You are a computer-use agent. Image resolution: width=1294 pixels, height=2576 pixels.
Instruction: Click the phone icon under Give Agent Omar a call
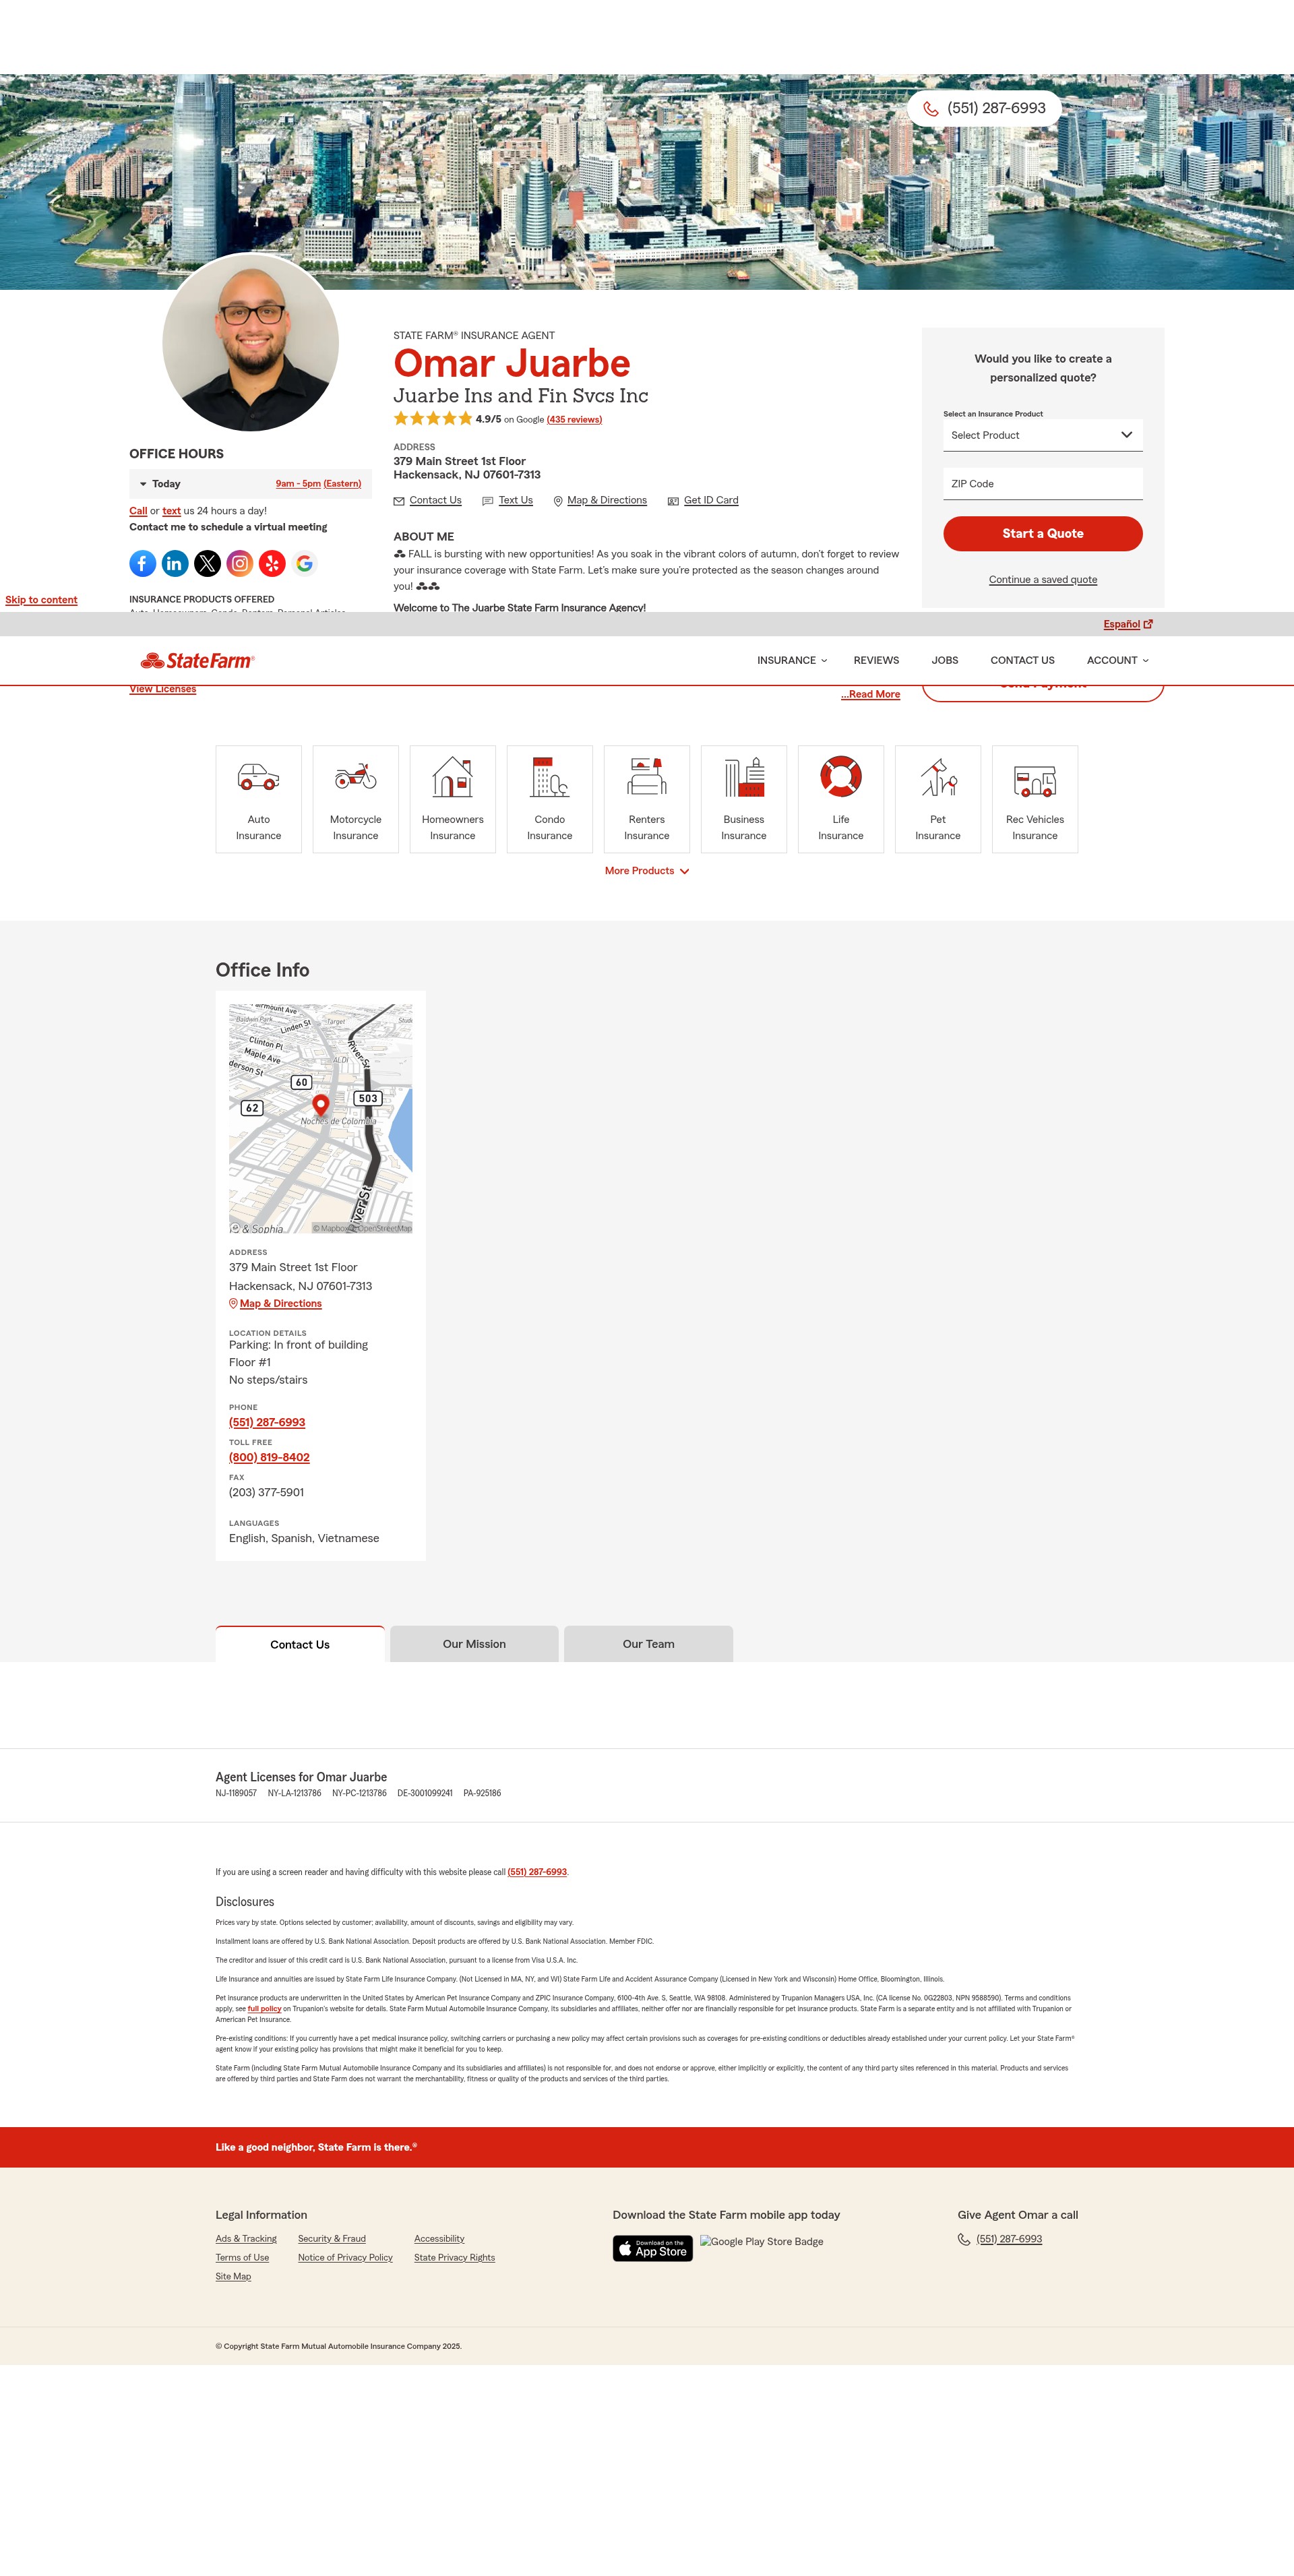[x=964, y=2240]
